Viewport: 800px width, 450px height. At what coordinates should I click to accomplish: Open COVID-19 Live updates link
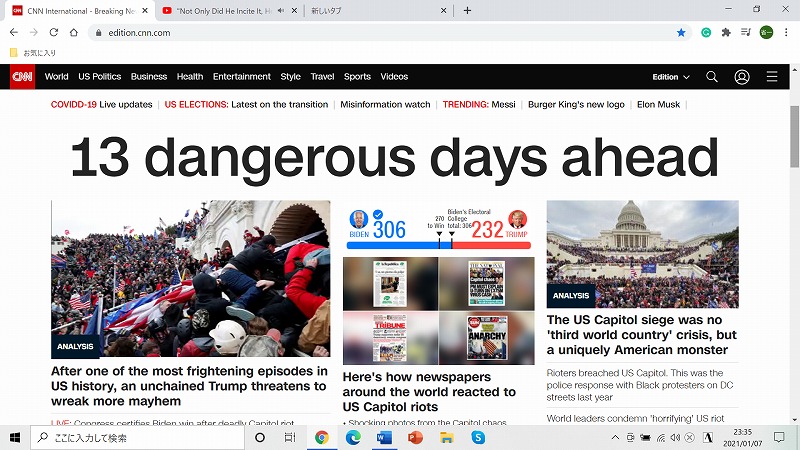pos(102,105)
